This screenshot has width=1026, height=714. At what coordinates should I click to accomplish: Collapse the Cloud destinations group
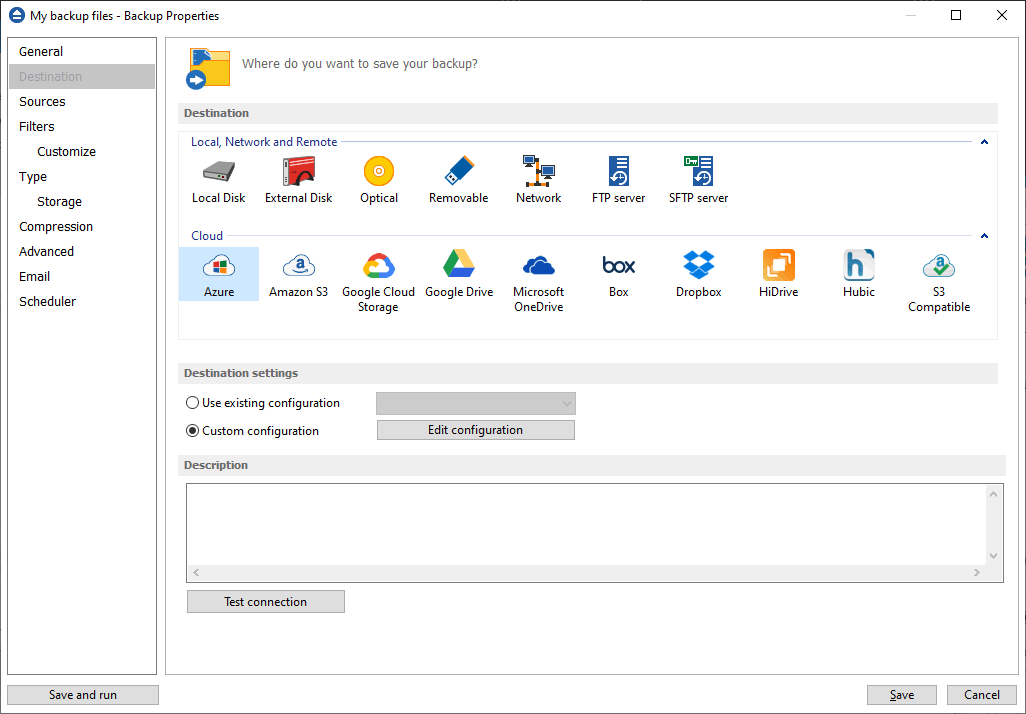pyautogui.click(x=984, y=236)
